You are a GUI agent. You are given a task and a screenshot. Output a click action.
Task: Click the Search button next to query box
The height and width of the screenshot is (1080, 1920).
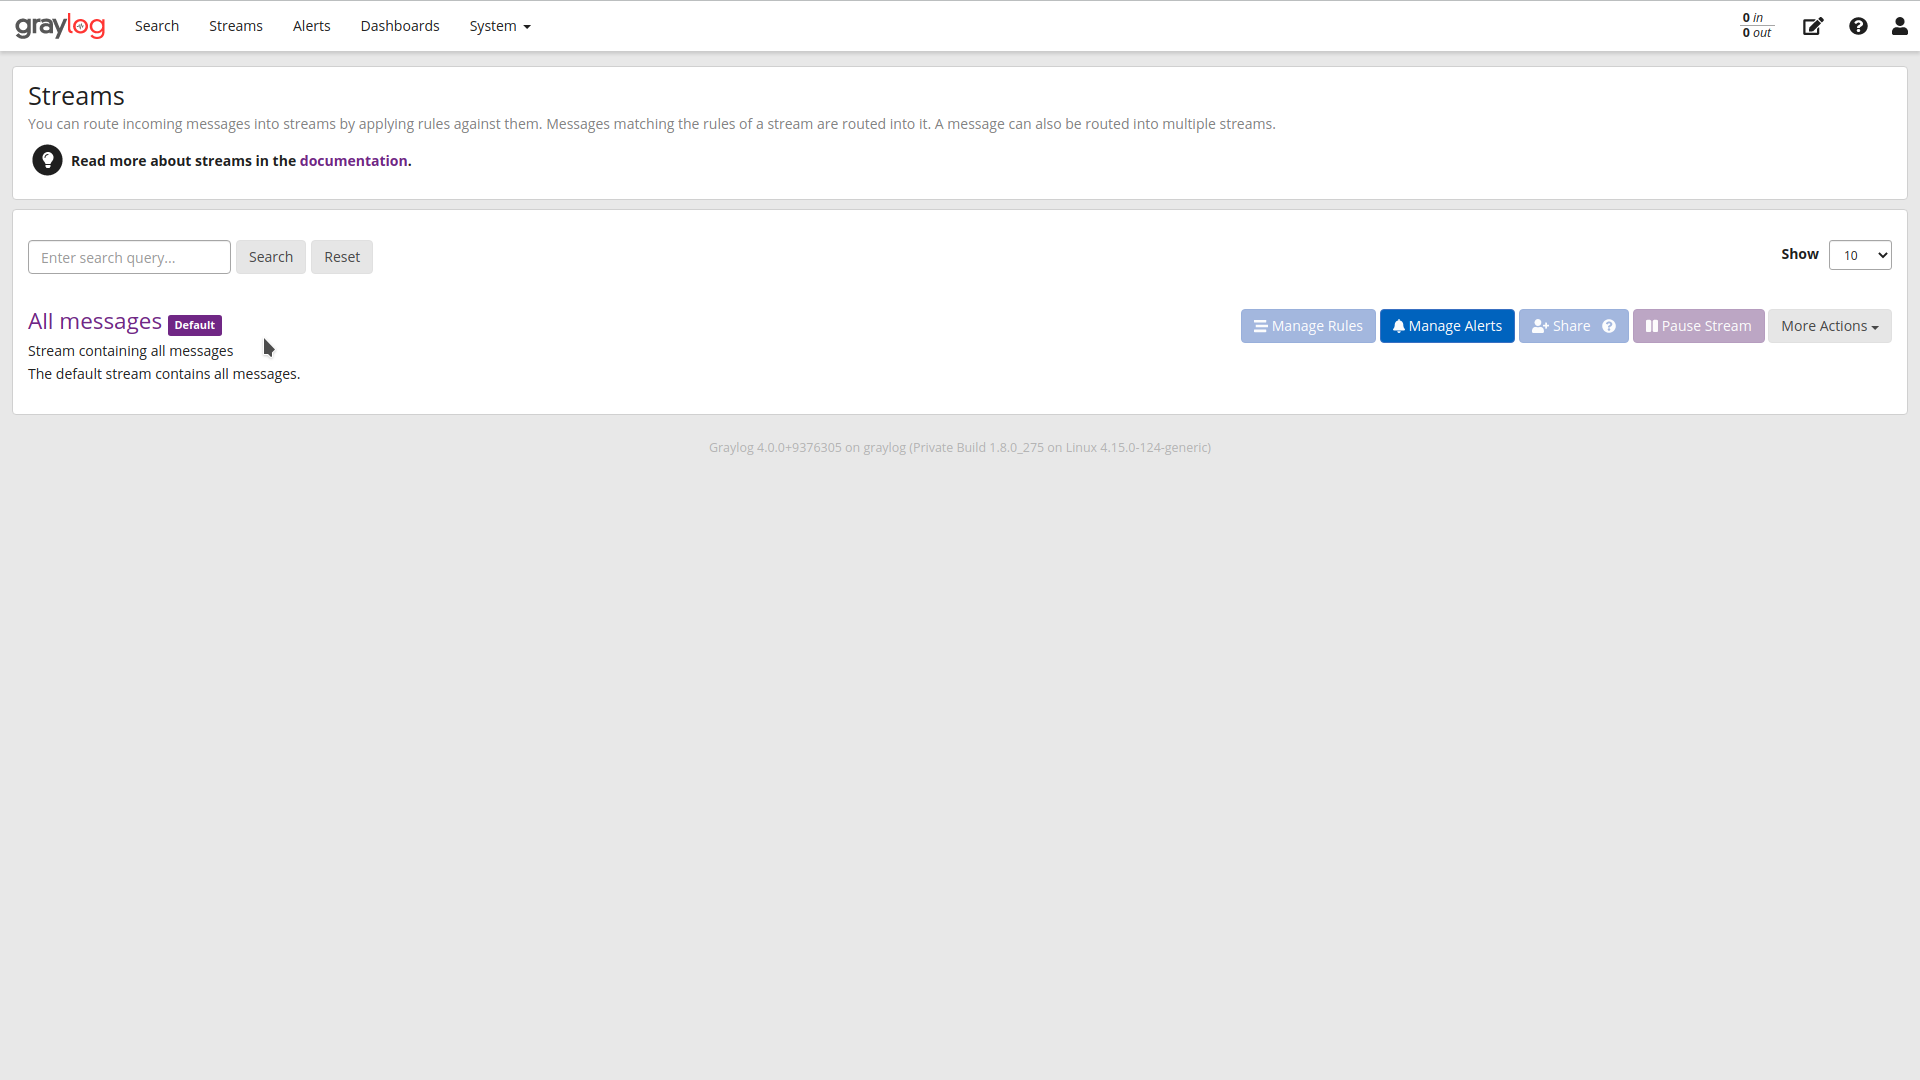(x=270, y=257)
